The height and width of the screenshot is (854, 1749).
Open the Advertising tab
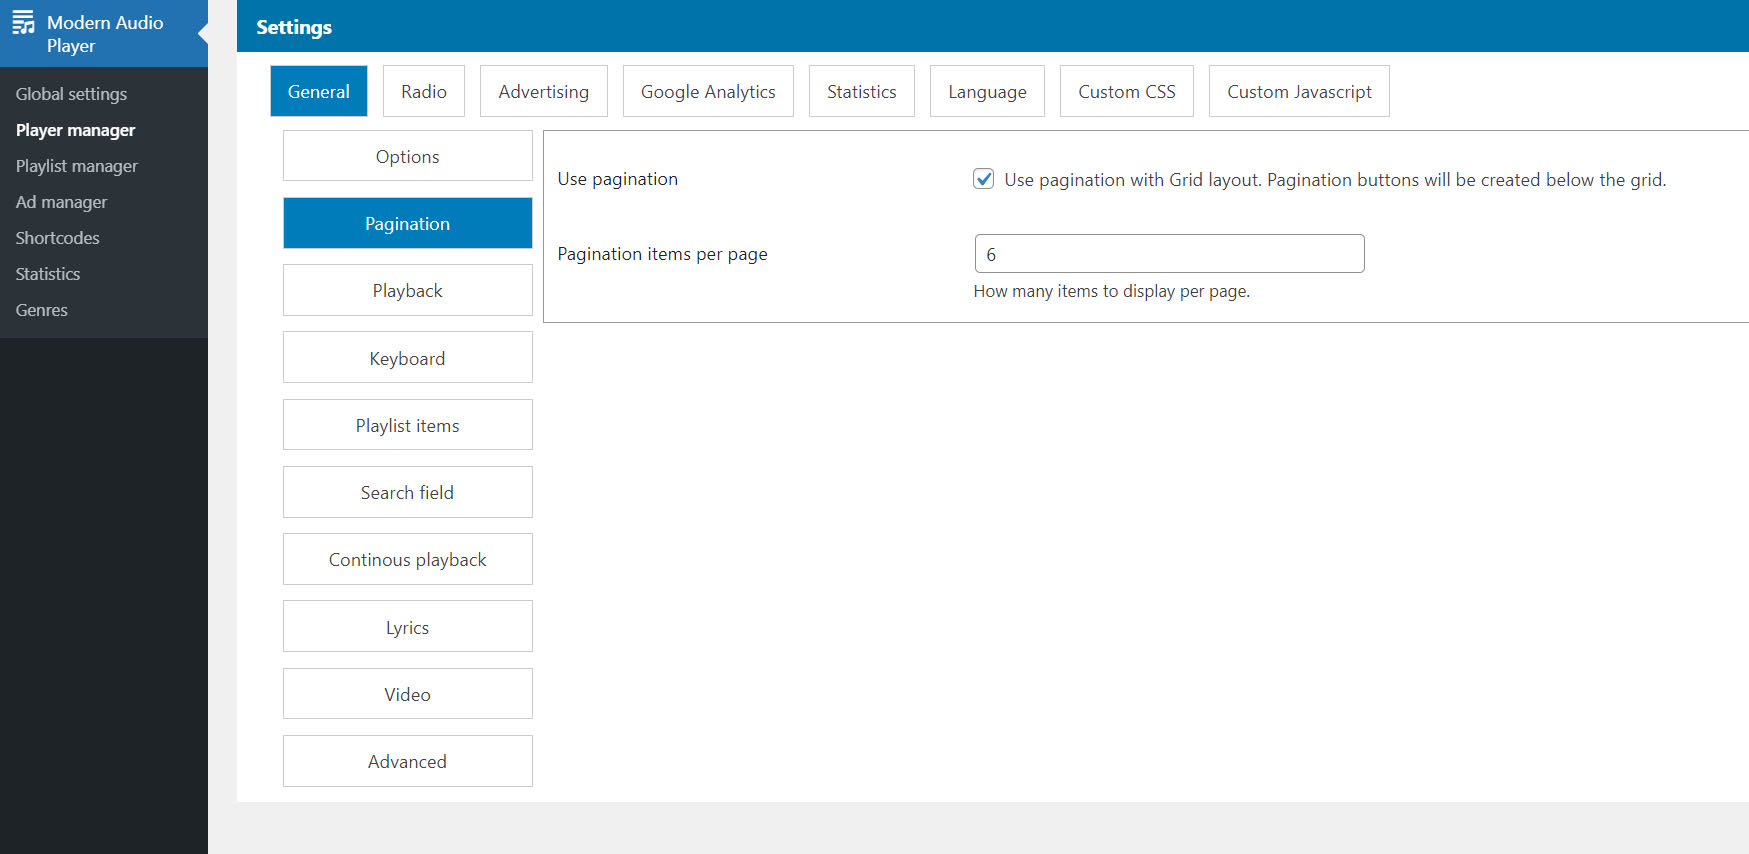[543, 92]
